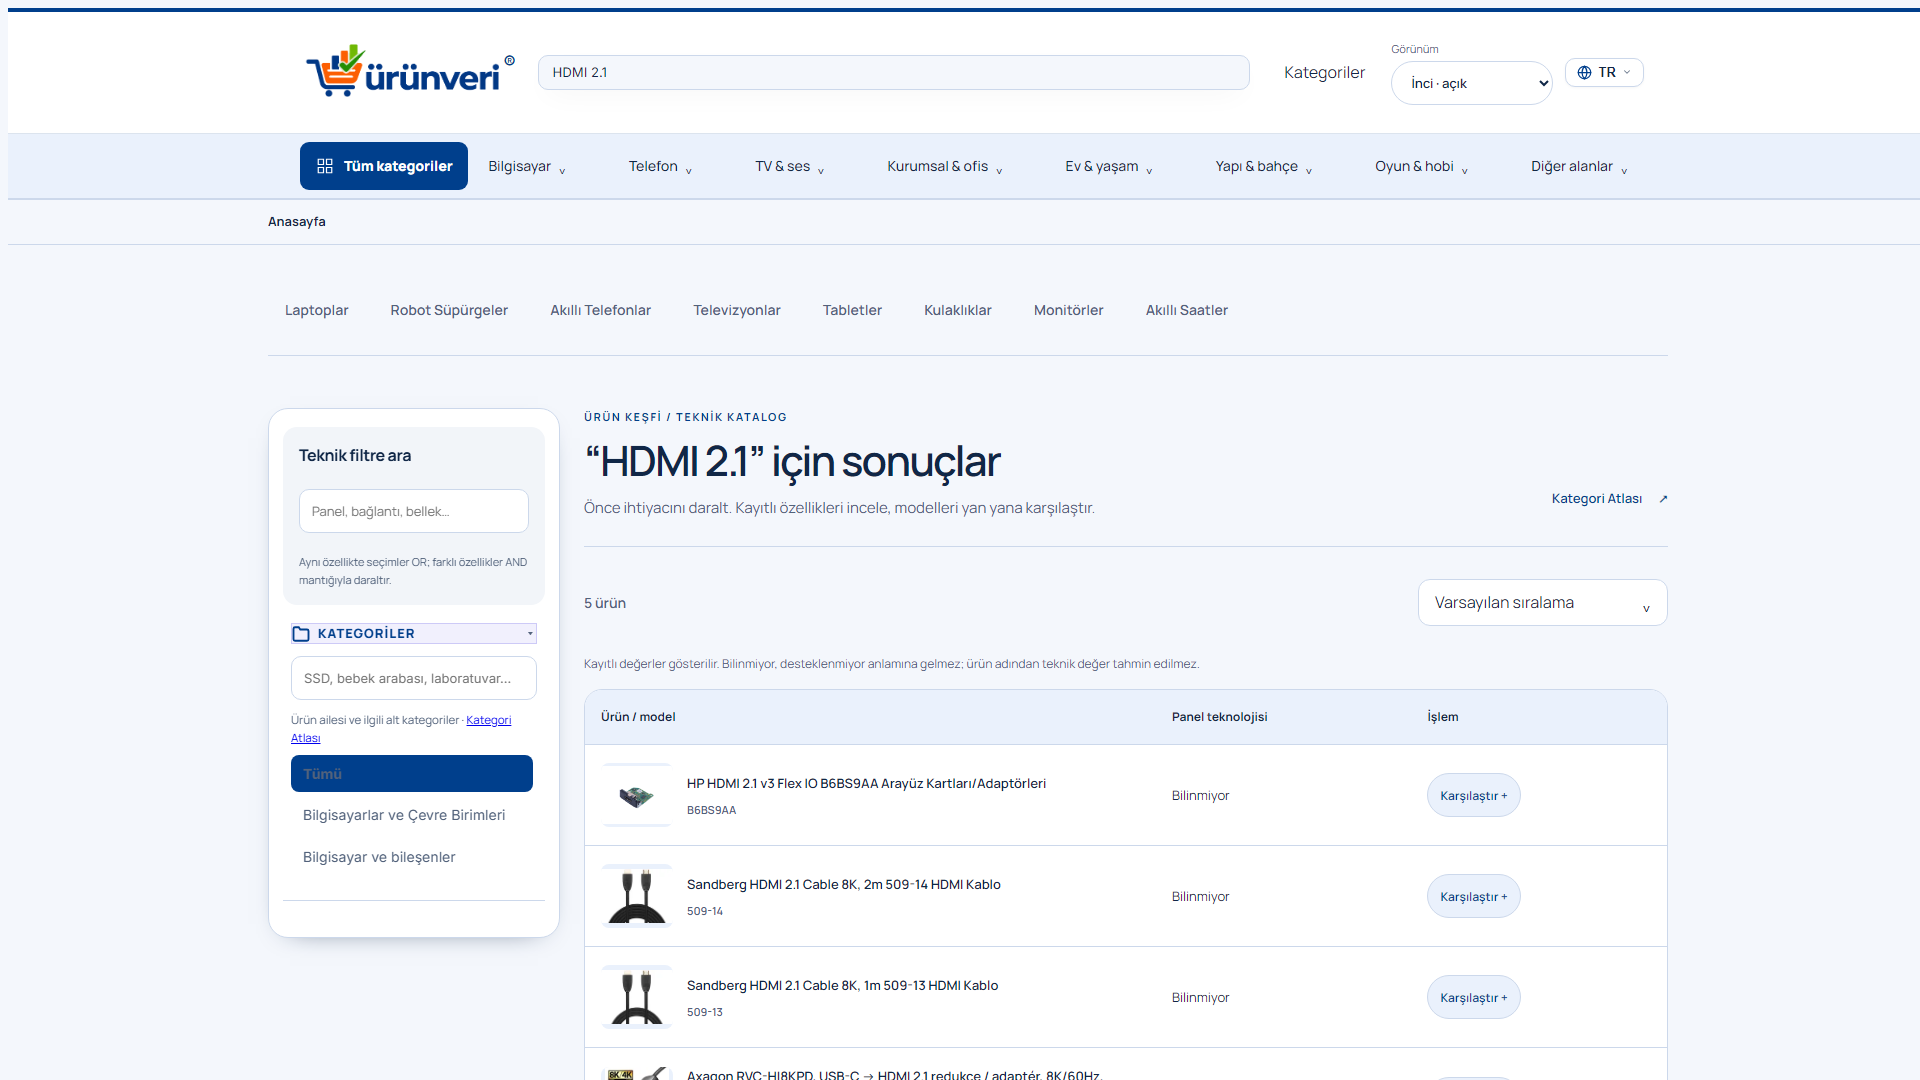Open the Varsayılan sıralama sort dropdown
This screenshot has width=1920, height=1080.
[x=1542, y=603]
